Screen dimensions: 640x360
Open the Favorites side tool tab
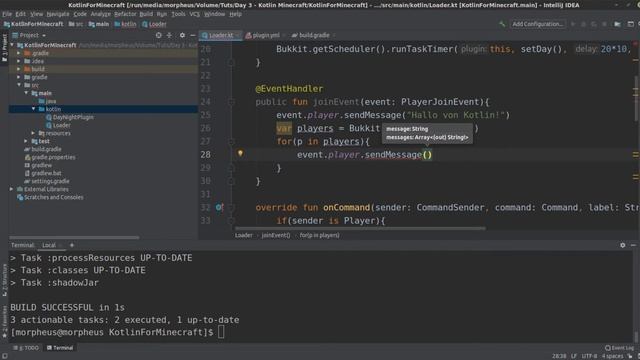click(x=4, y=322)
